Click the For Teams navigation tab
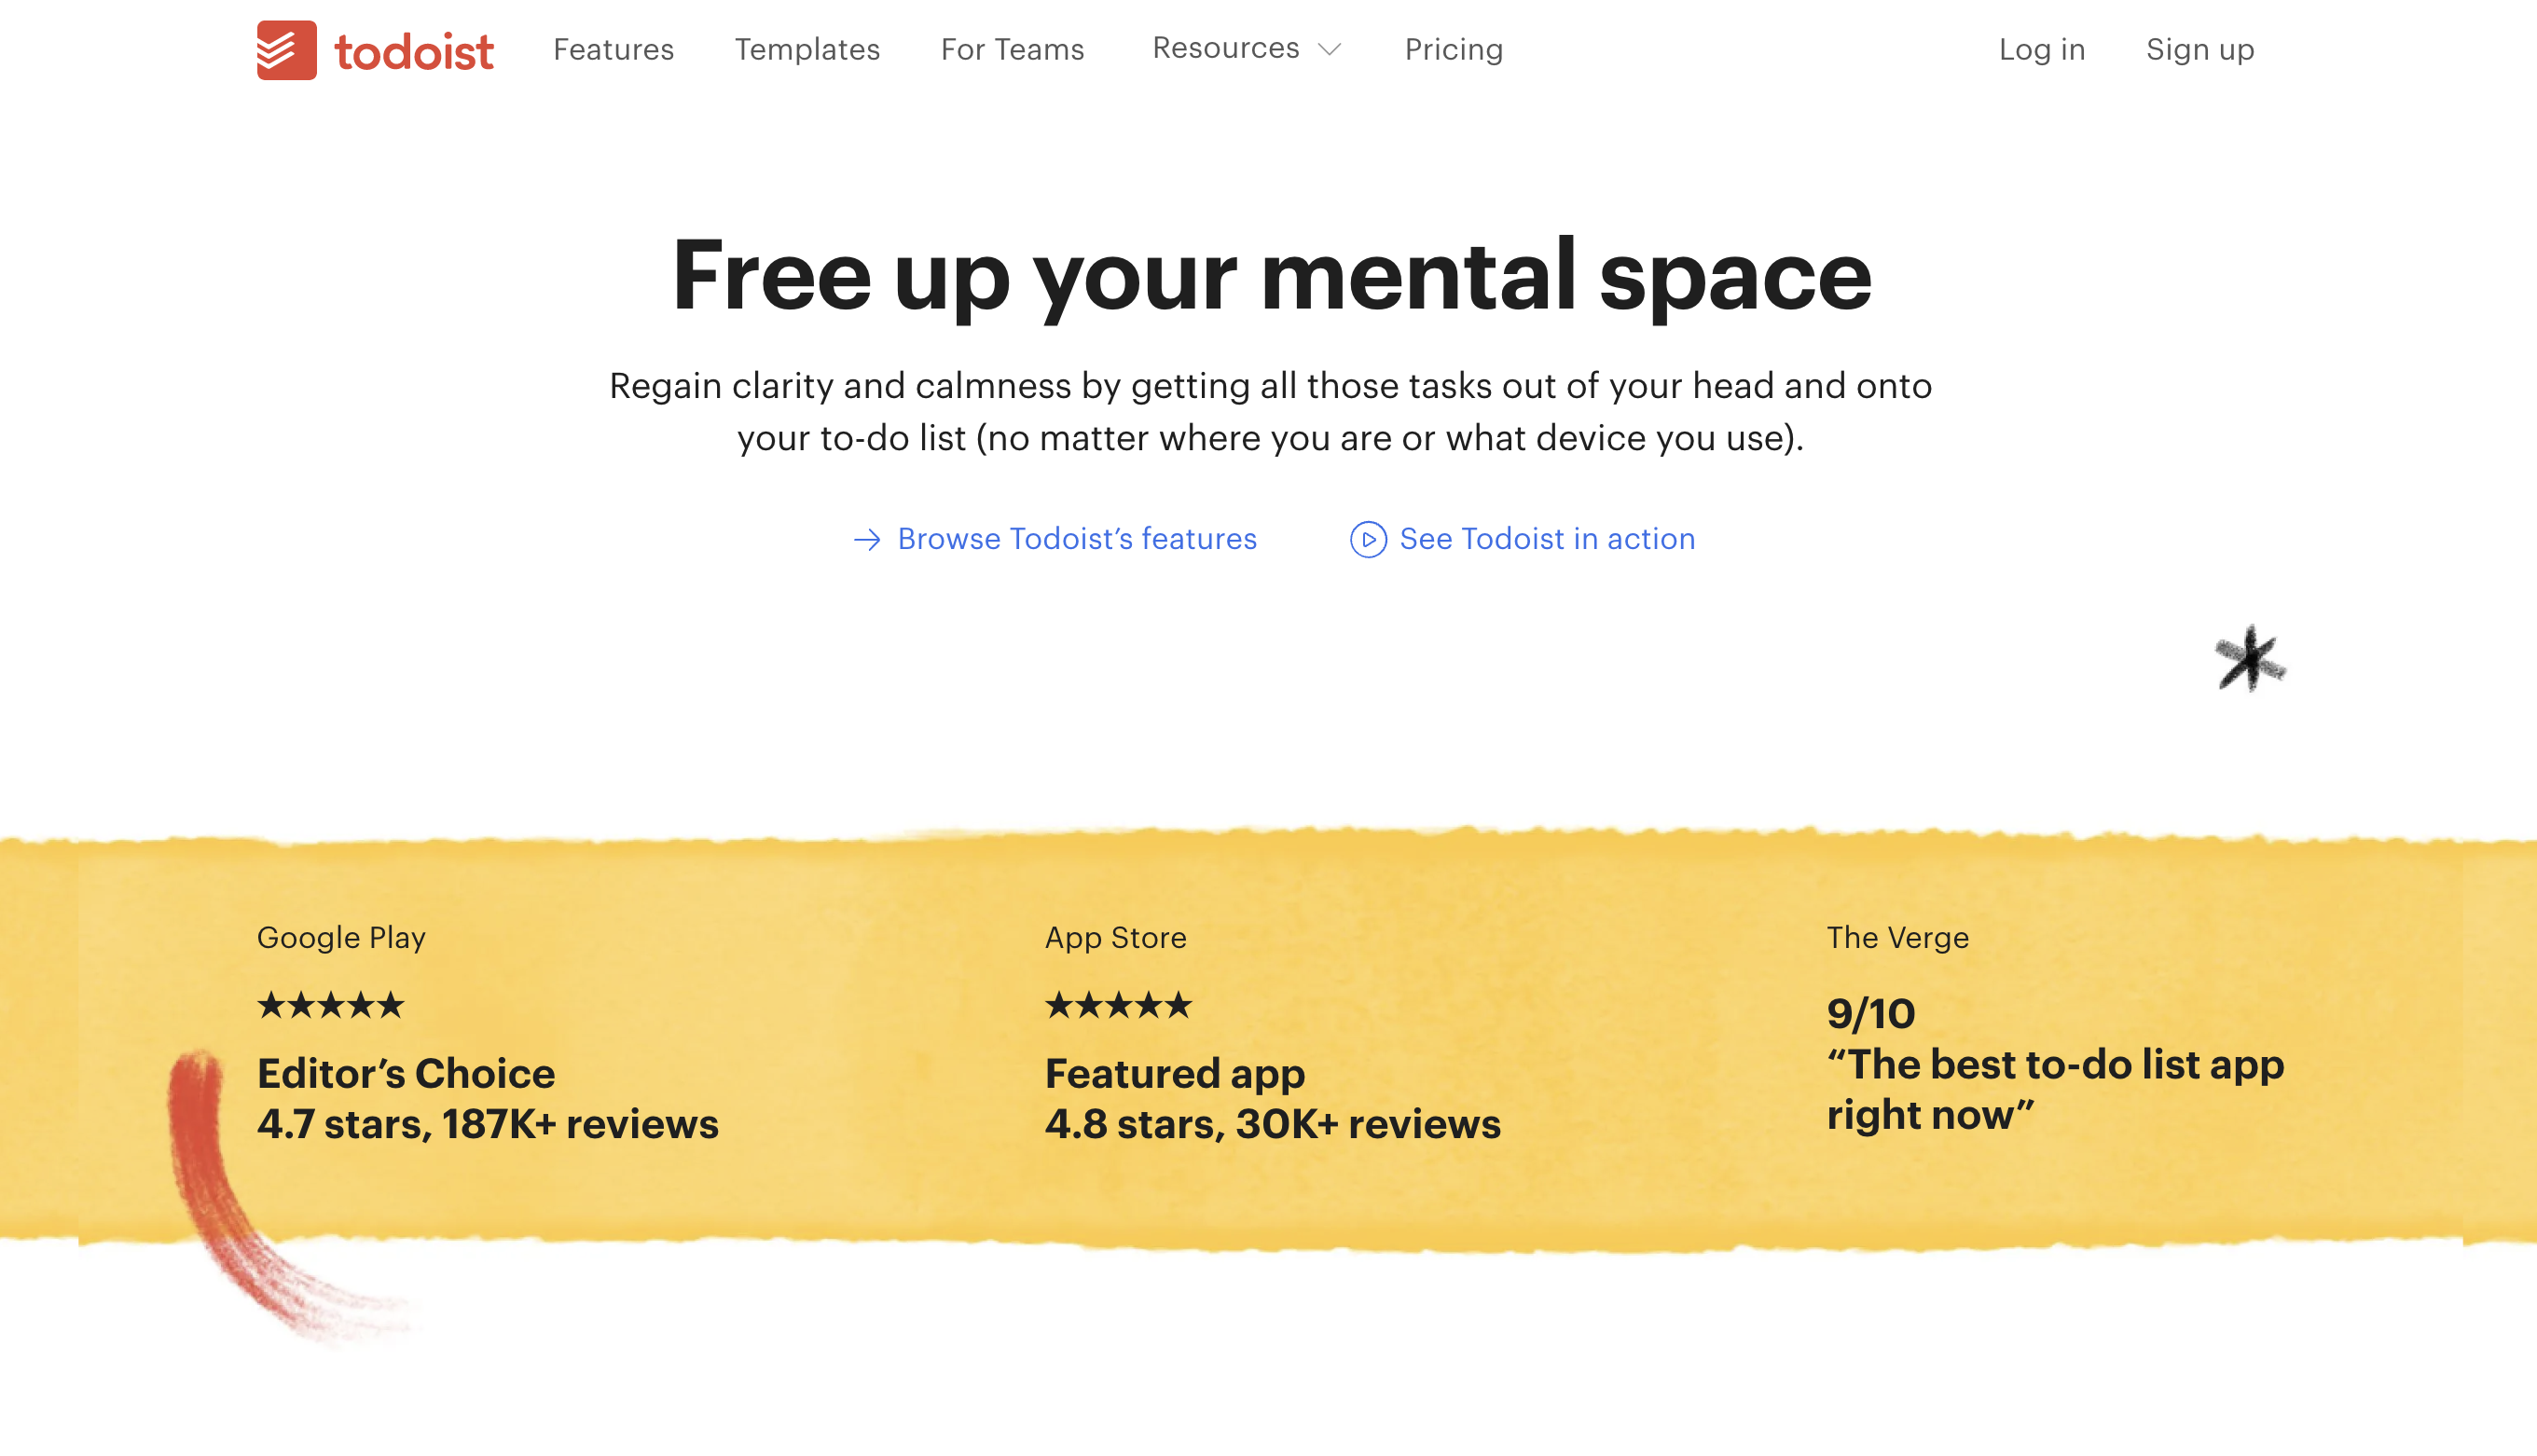Screen dimensions: 2537x1456 click(x=1011, y=48)
